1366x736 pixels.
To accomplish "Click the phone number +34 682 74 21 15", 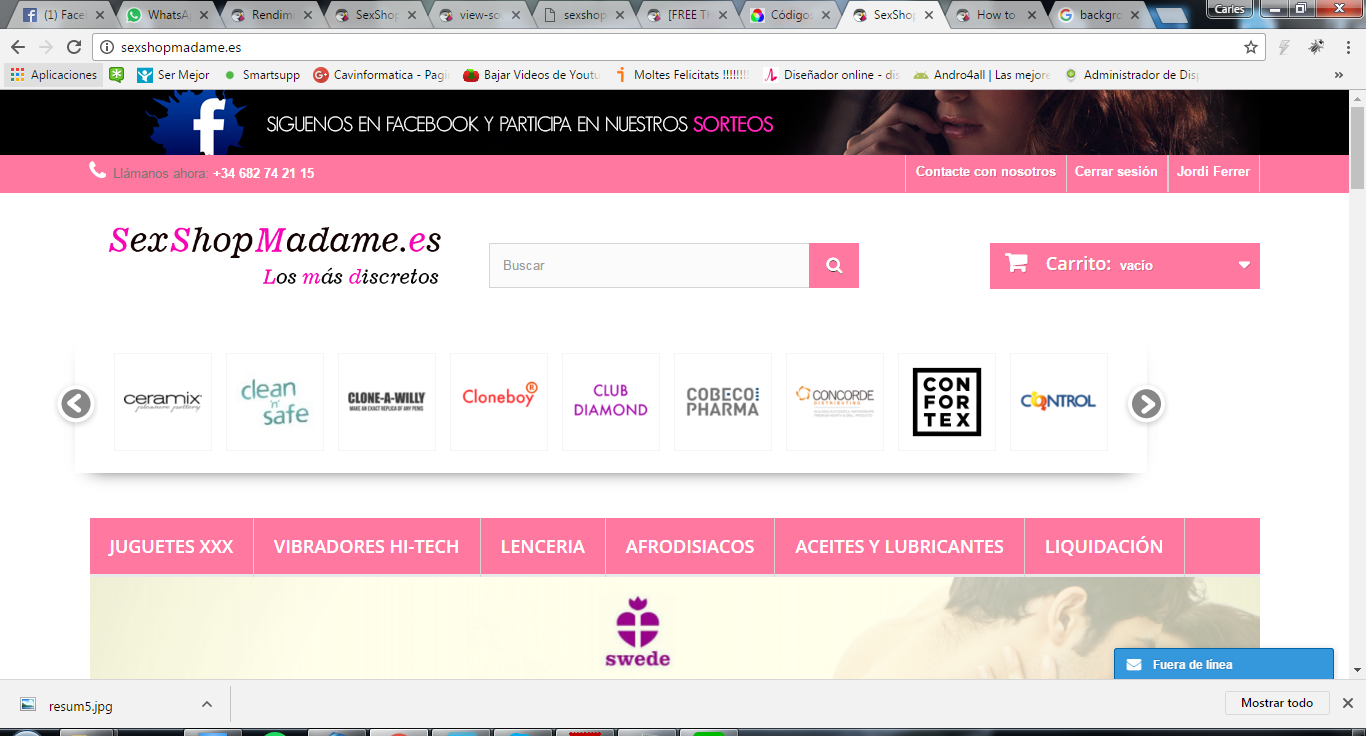I will pos(264,173).
